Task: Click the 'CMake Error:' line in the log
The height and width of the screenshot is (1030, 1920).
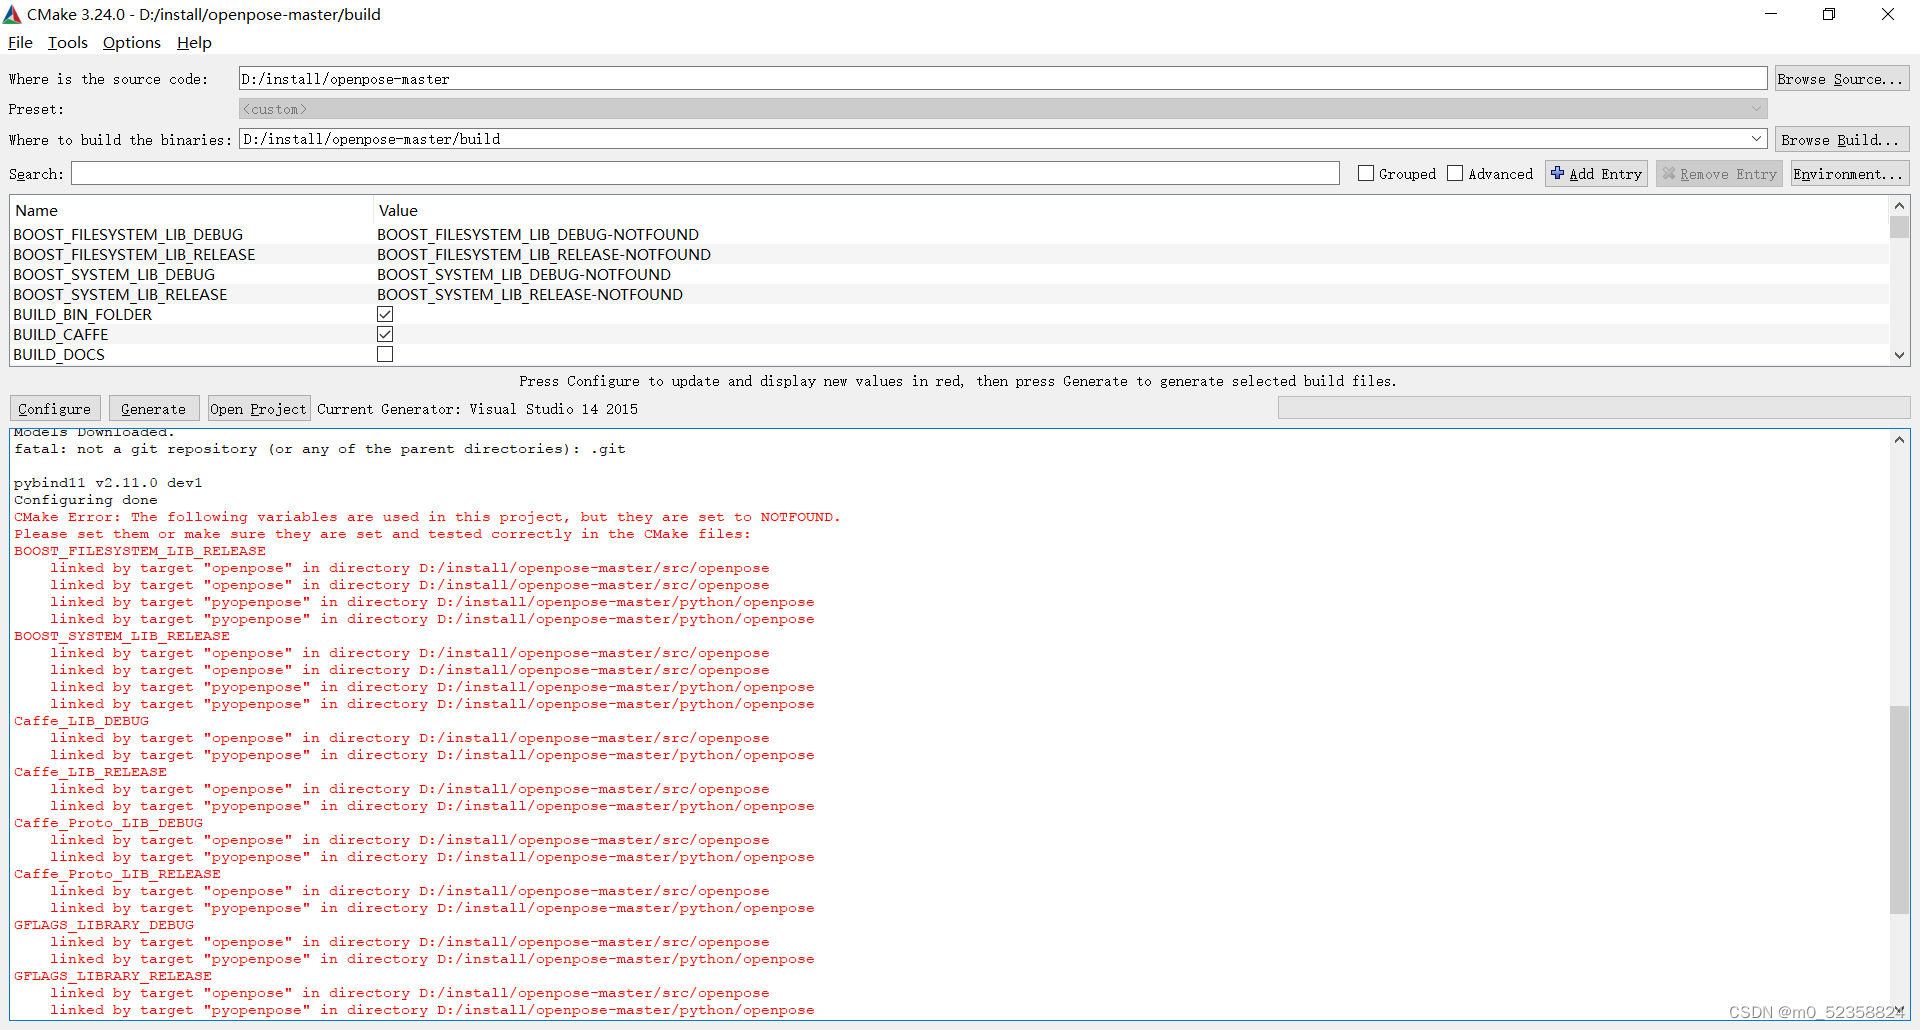Action: [427, 517]
